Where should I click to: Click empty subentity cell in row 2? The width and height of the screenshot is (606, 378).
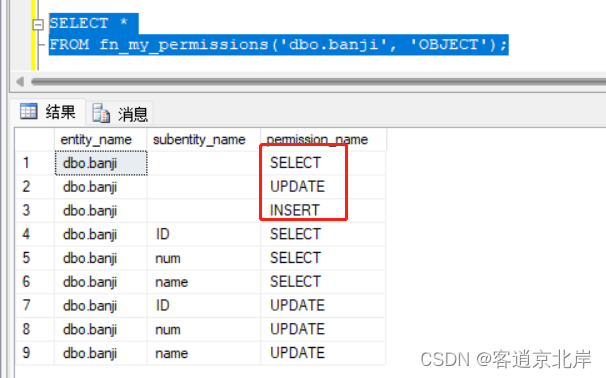[x=204, y=187]
